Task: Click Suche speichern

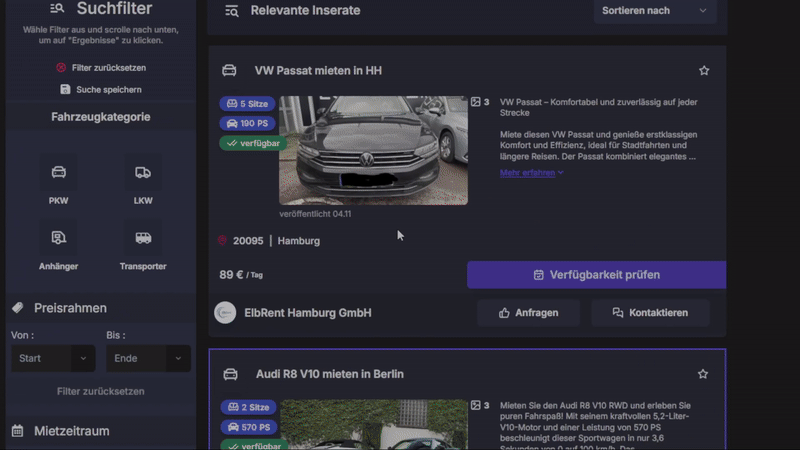Action: (x=101, y=90)
